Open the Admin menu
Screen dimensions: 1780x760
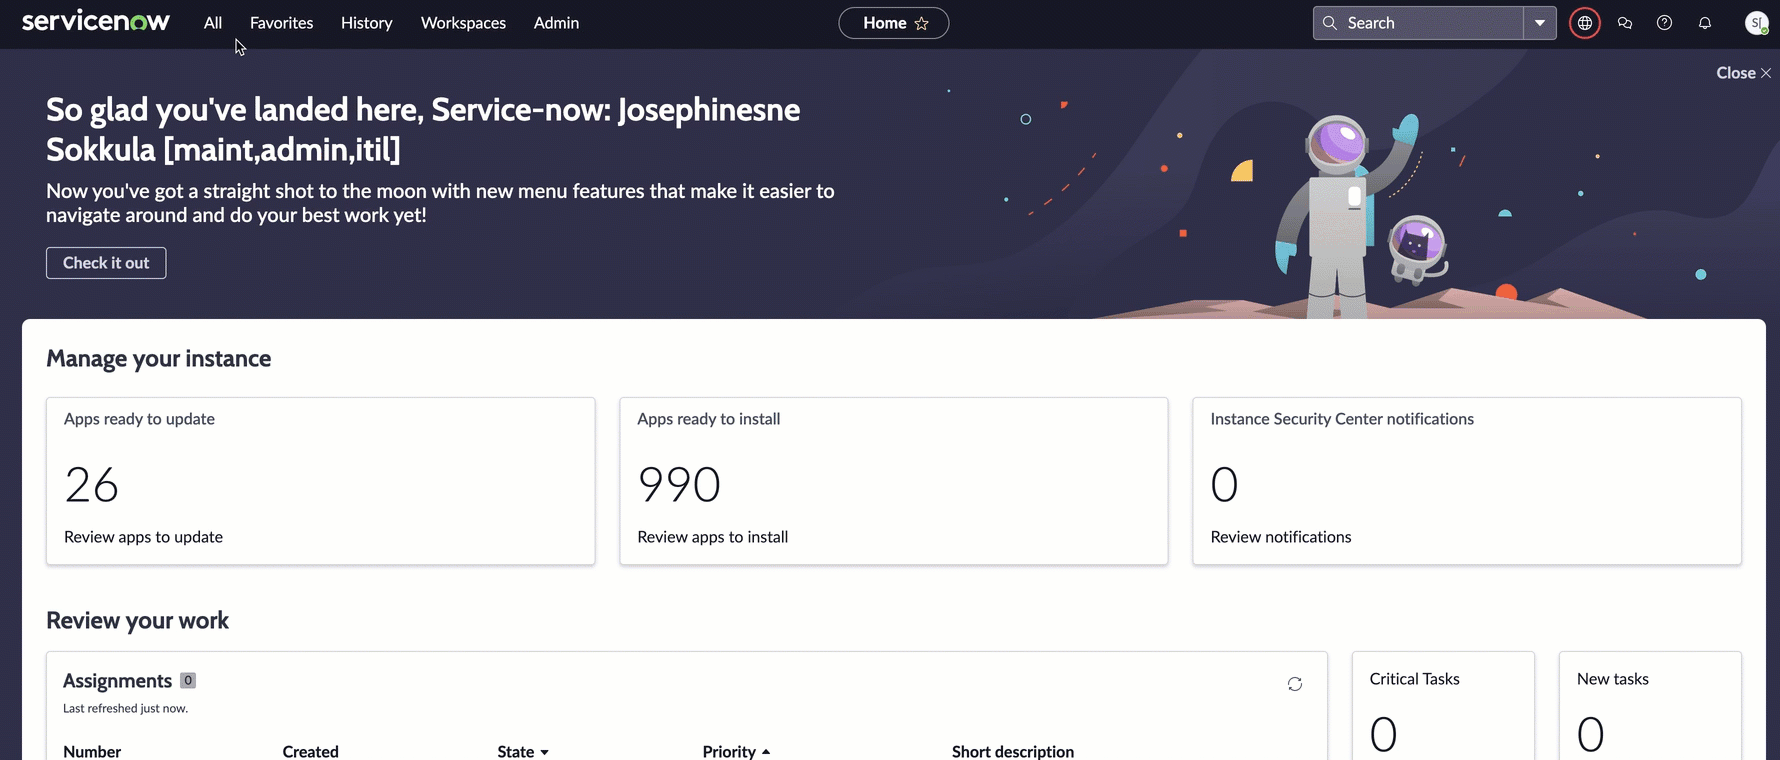pos(556,23)
